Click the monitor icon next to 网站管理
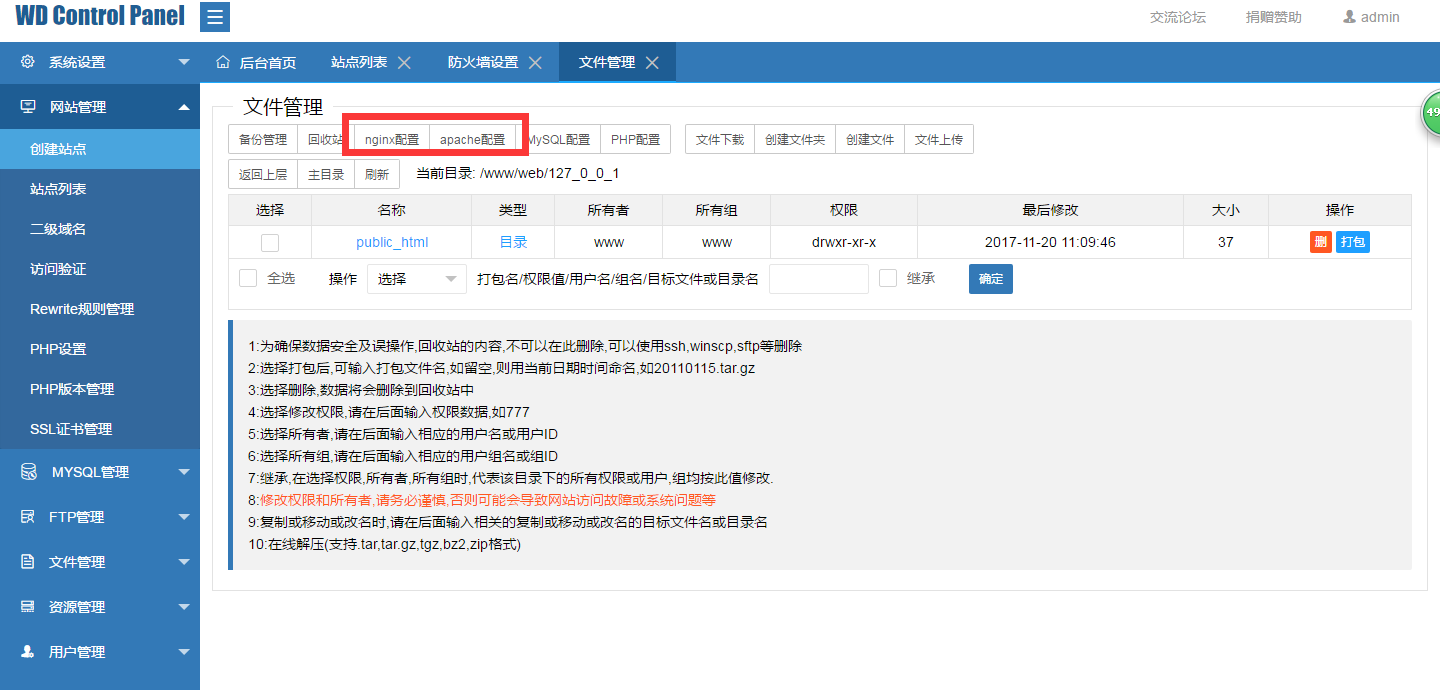The image size is (1440, 690). pos(26,107)
